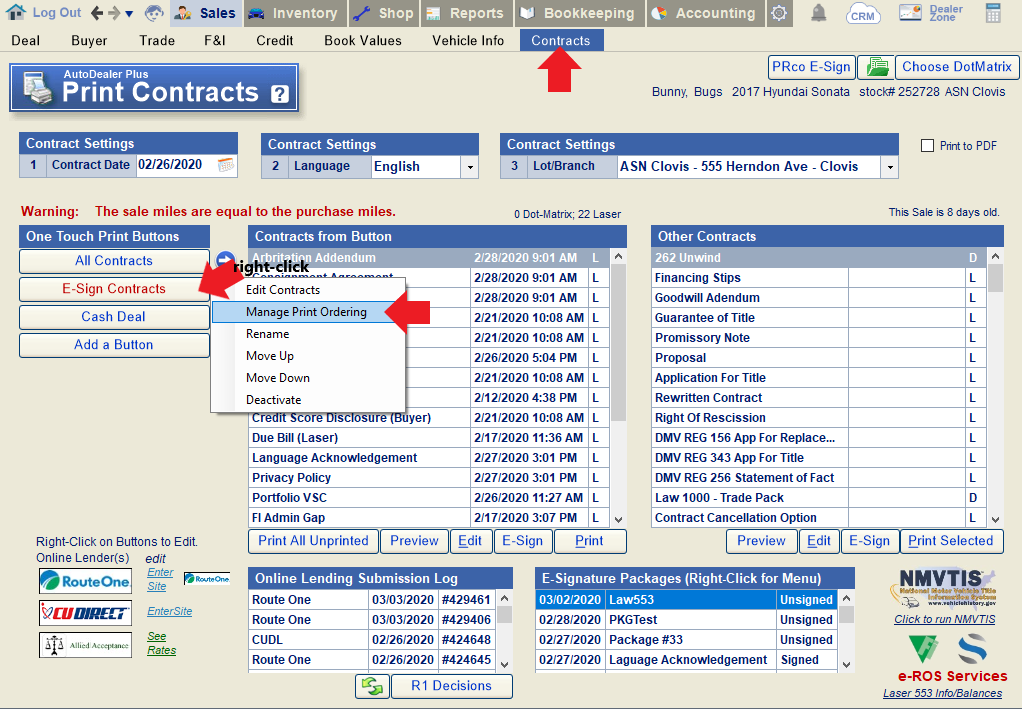Click the blue S e-ROS logo icon
The image size is (1022, 709).
972,650
